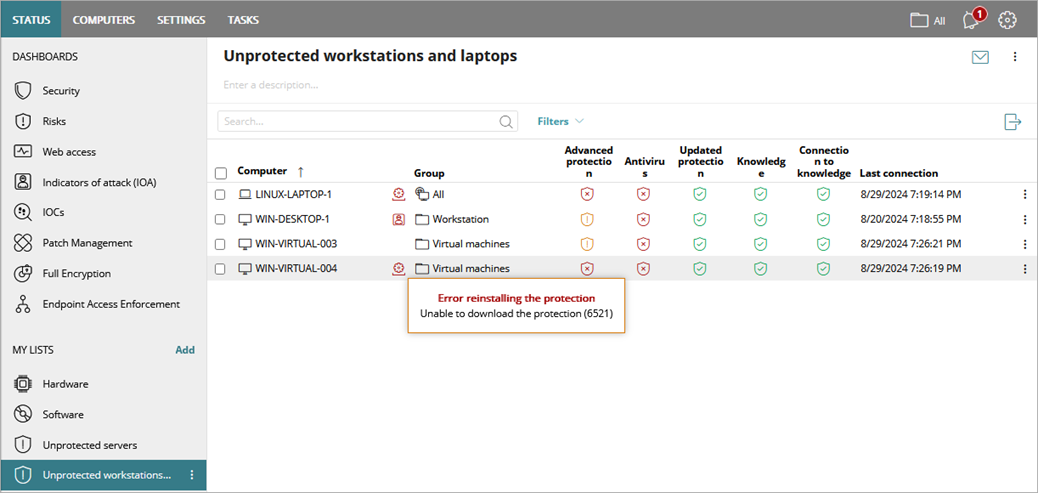Select the WIN-VIRTUAL-003 checkbox
Viewport: 1038px width, 493px height.
tap(221, 244)
